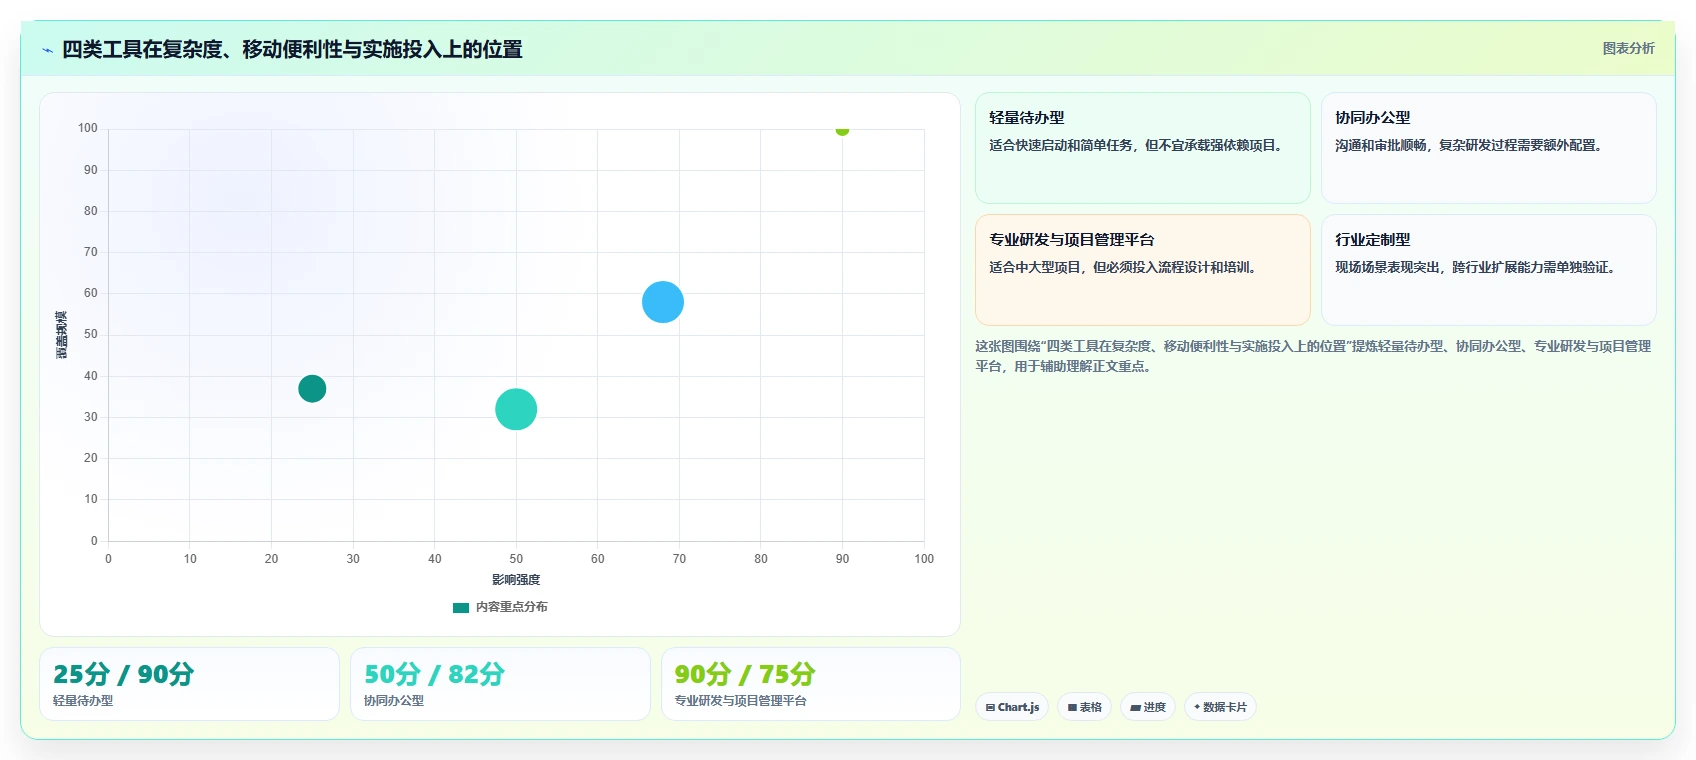Click the summary paragraph starting 这张图围绕
Image resolution: width=1696 pixels, height=760 pixels.
pyautogui.click(x=1313, y=356)
